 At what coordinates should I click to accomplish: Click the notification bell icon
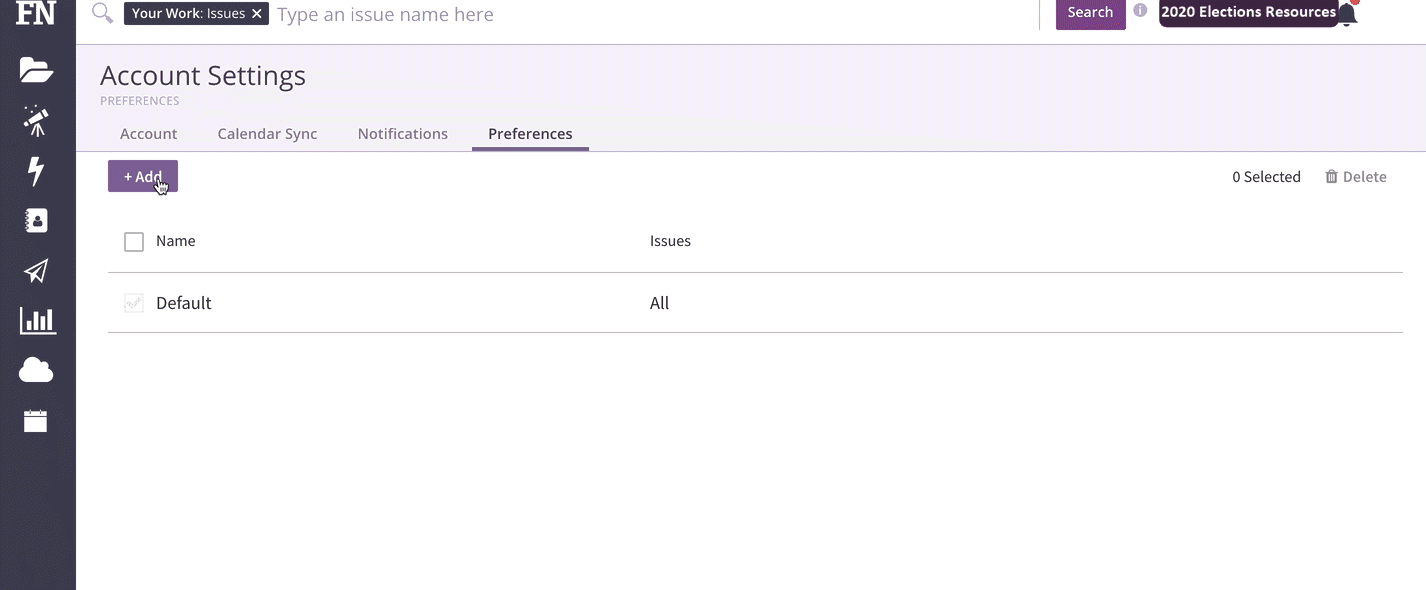1347,14
